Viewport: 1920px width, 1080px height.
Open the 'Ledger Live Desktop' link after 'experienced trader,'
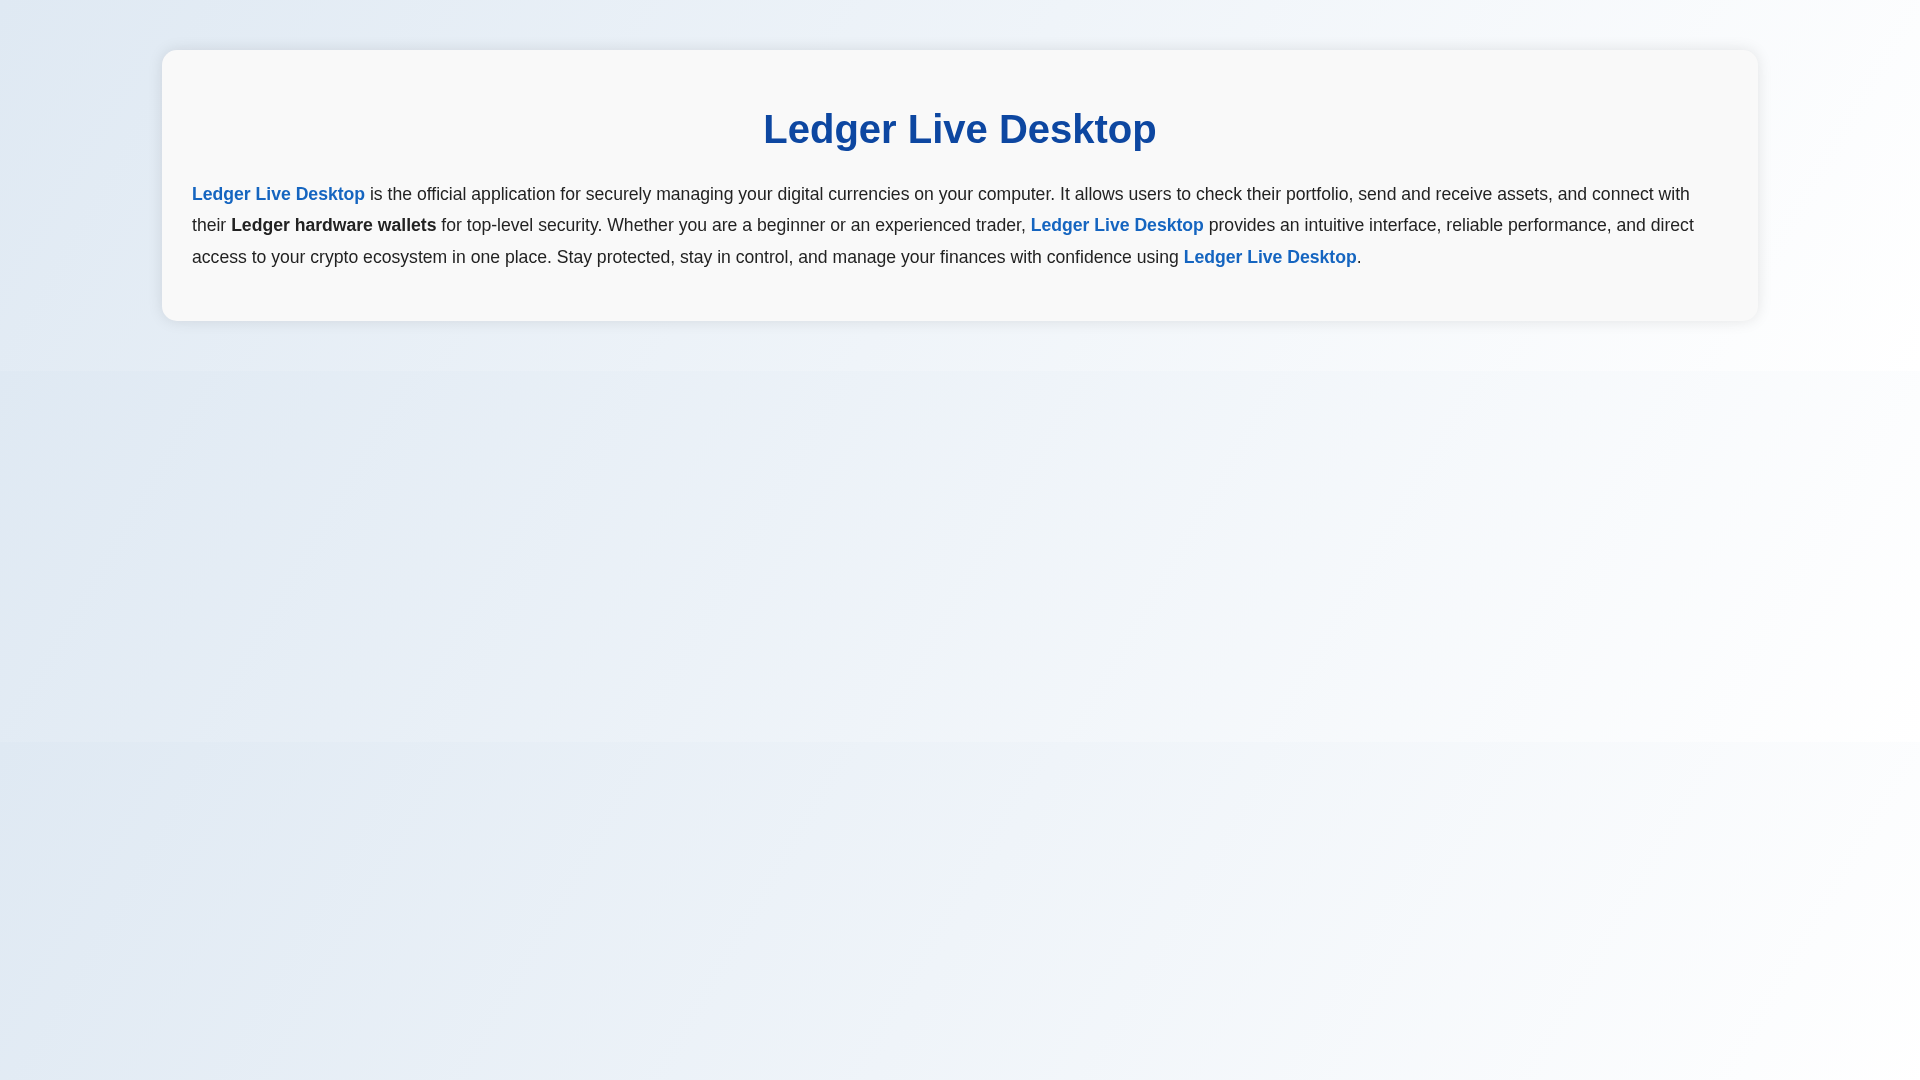pyautogui.click(x=1117, y=225)
